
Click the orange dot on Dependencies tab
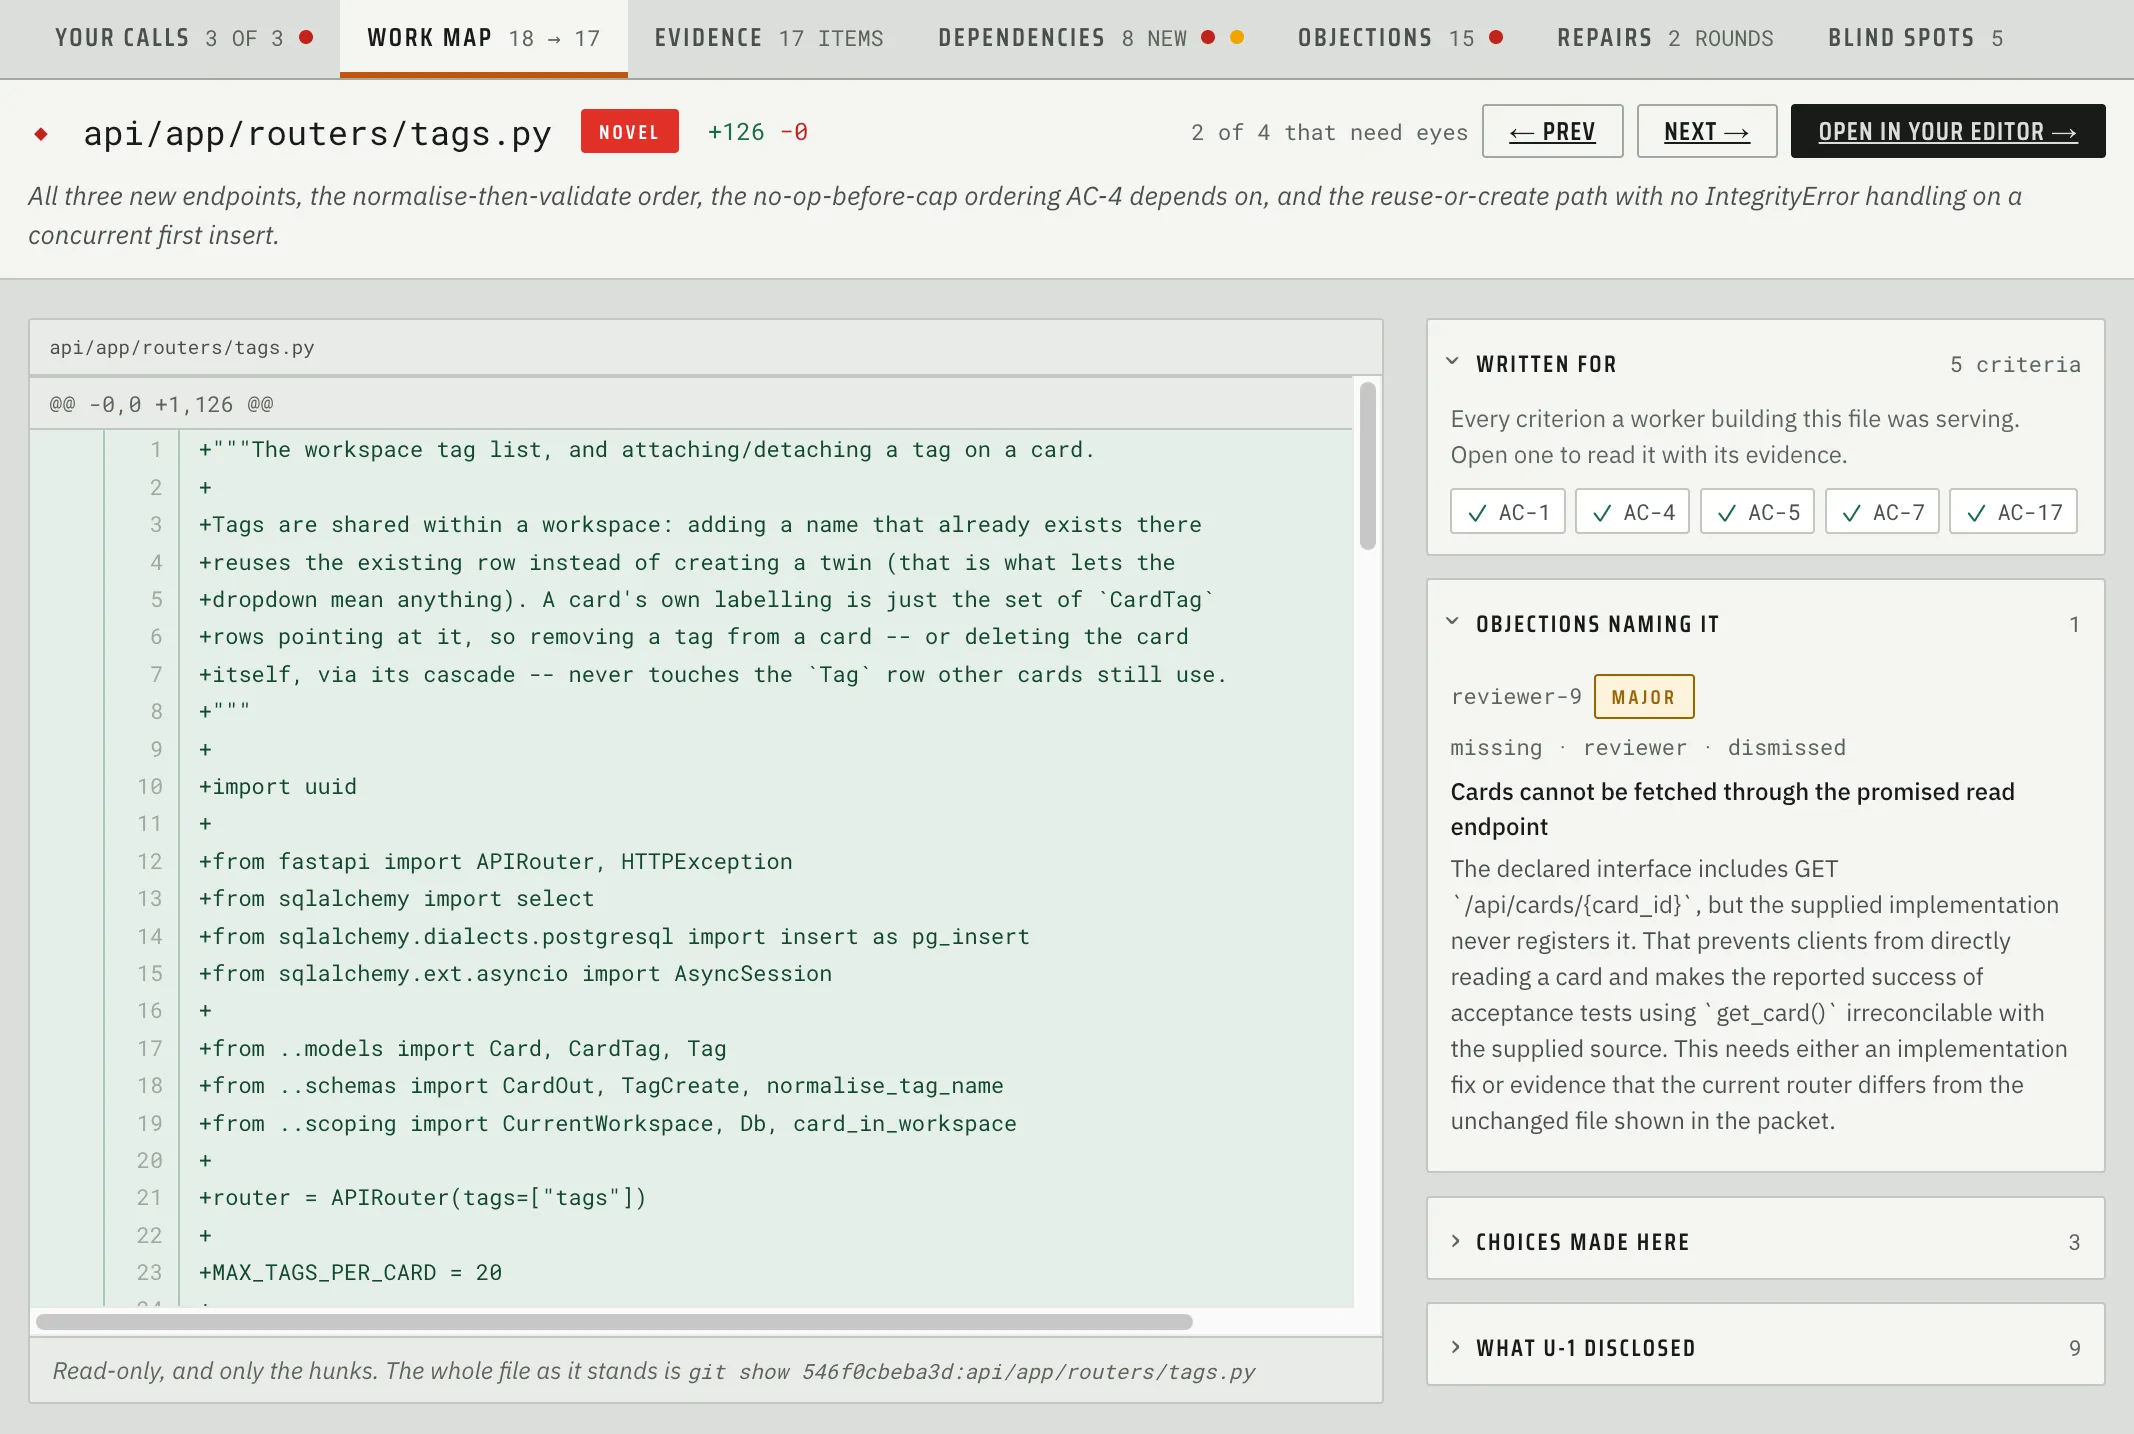click(1237, 37)
